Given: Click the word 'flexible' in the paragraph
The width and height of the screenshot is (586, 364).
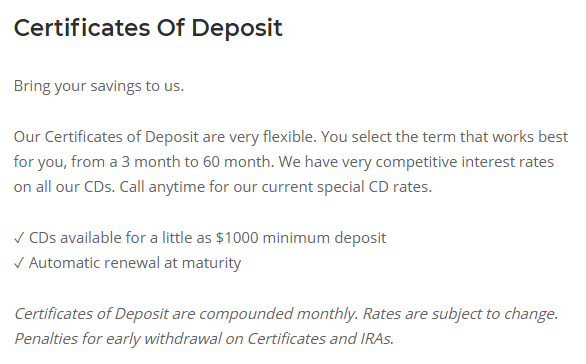Looking at the screenshot, I should coord(288,137).
